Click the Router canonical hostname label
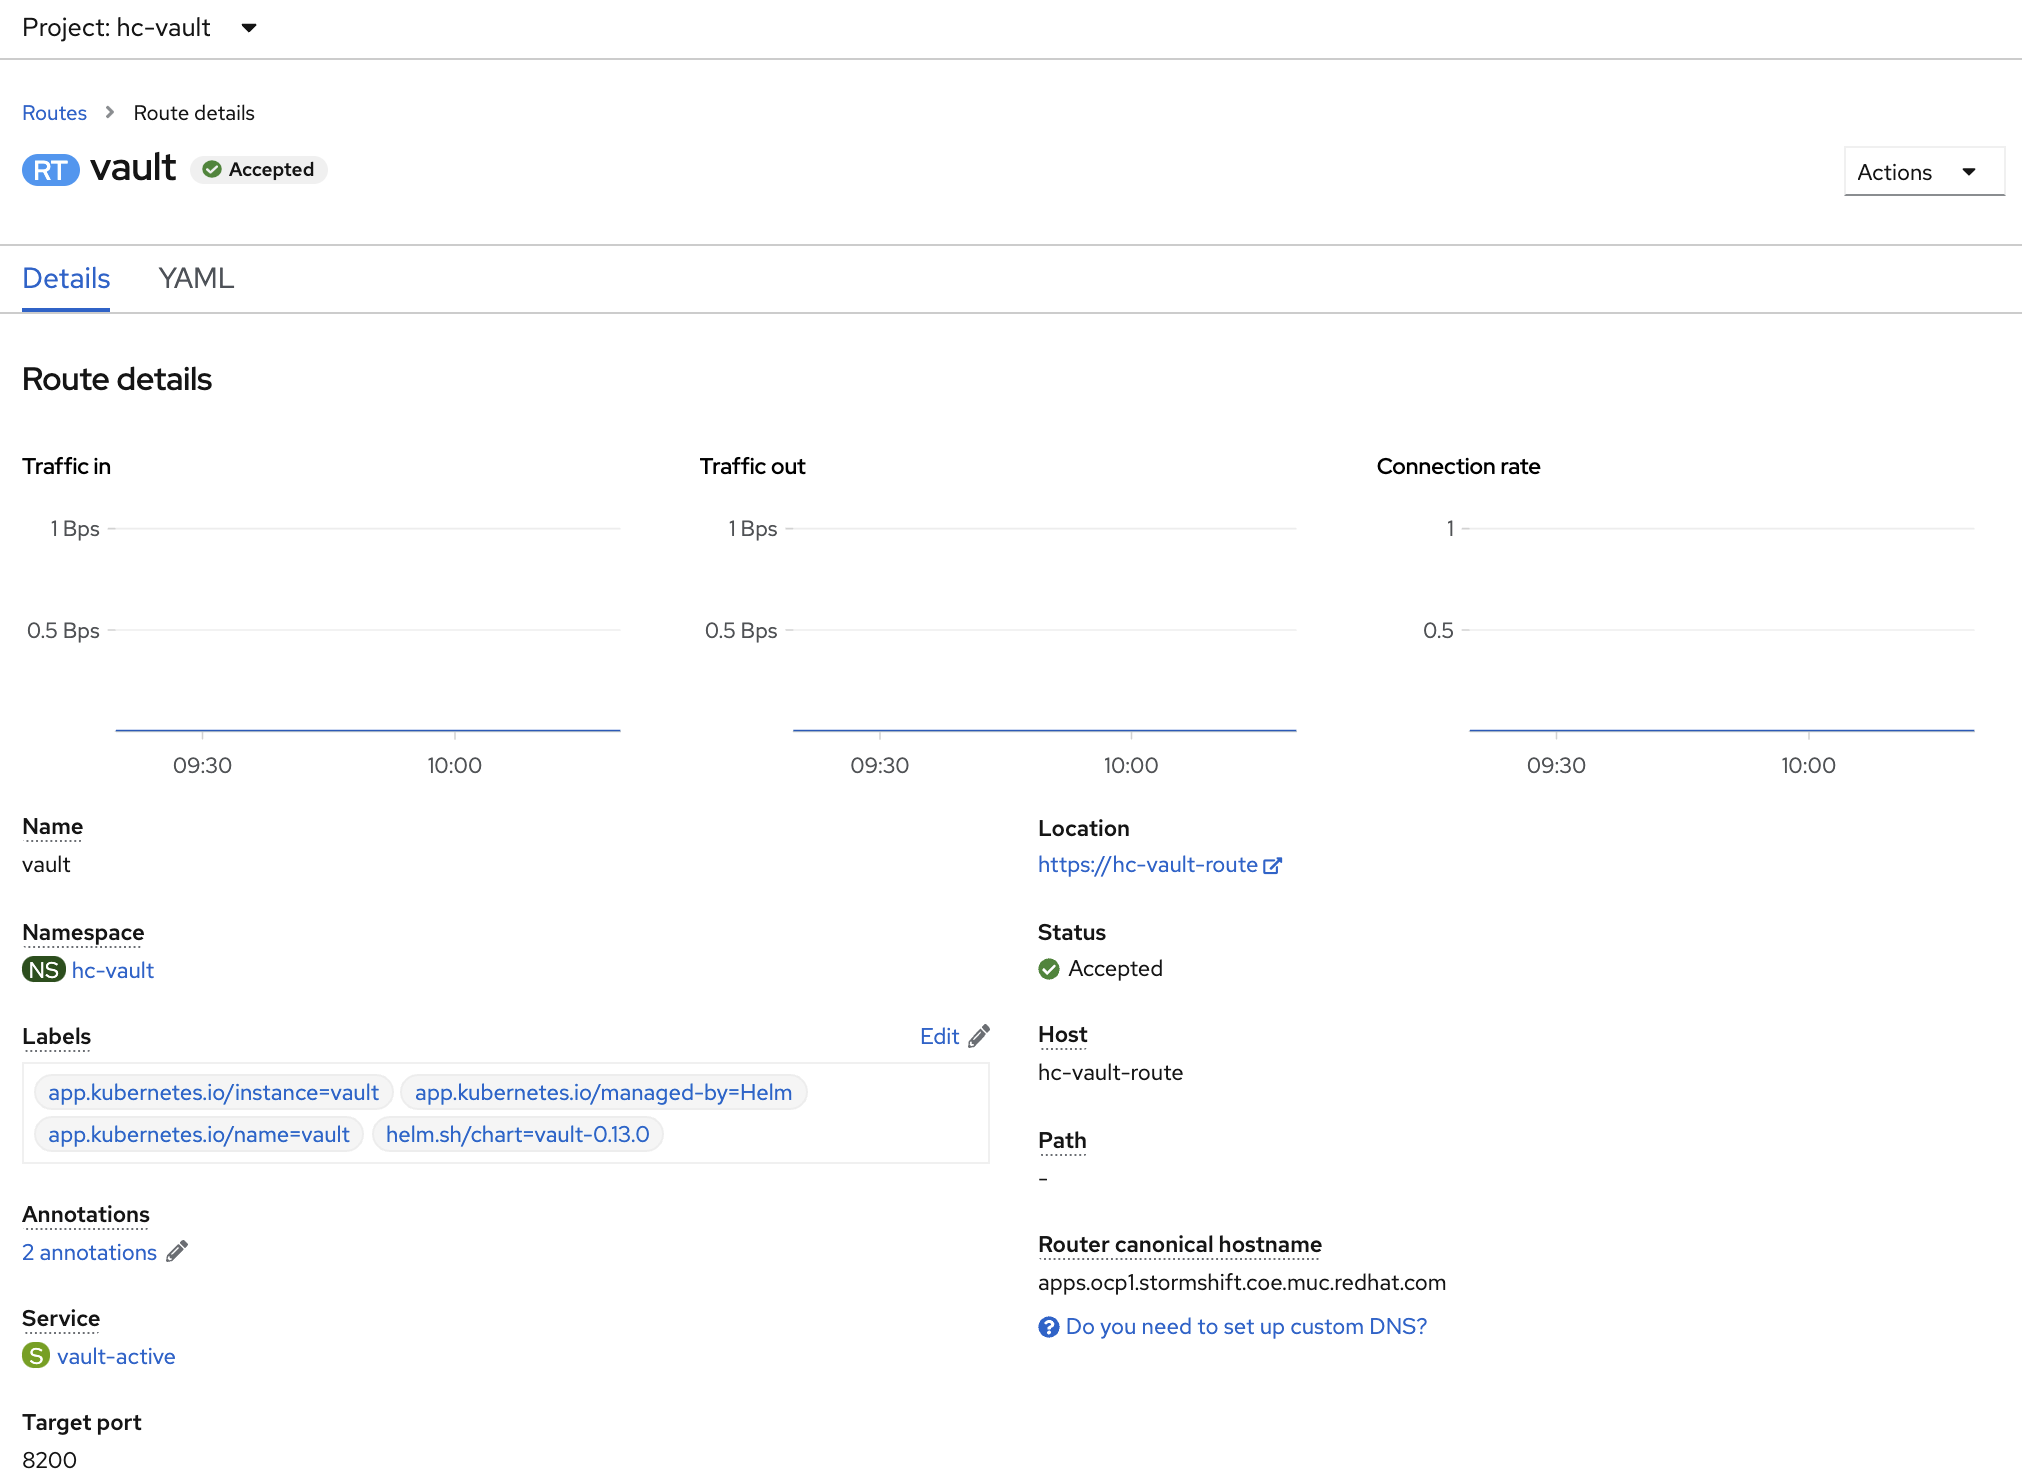The height and width of the screenshot is (1482, 2022). point(1180,1244)
